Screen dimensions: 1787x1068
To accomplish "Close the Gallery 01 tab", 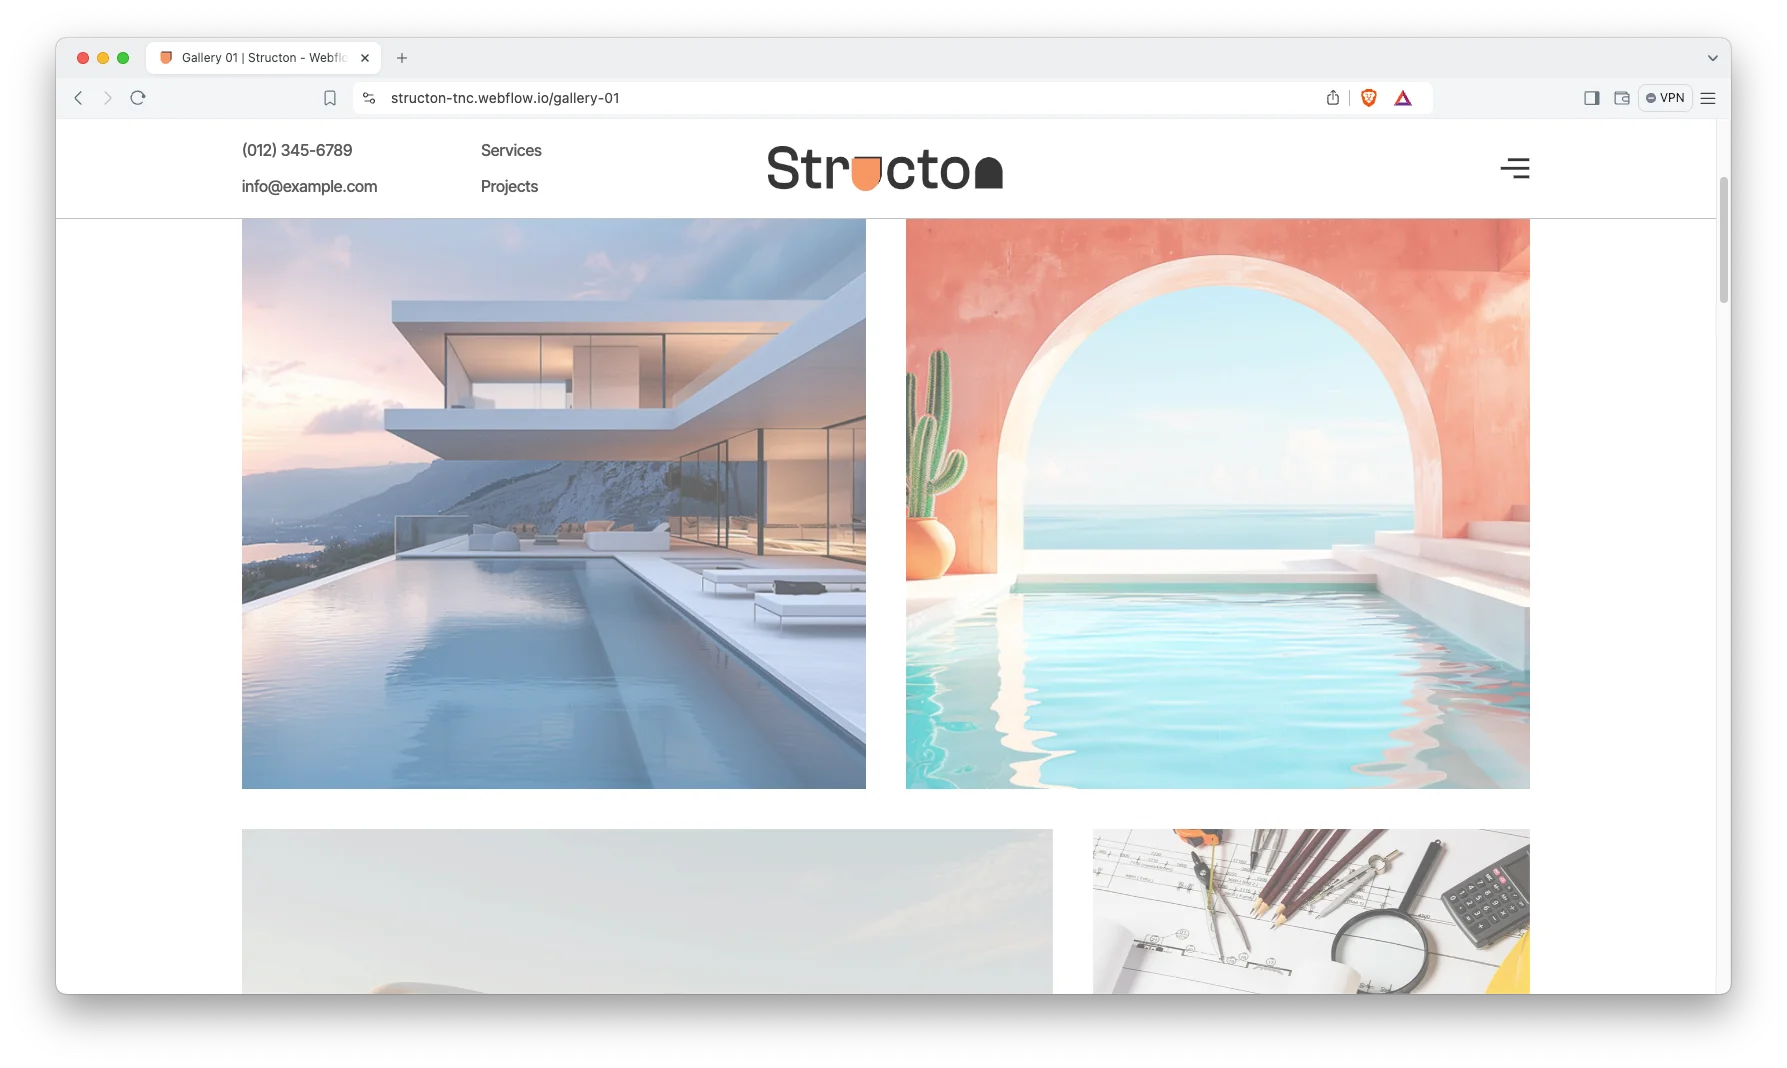I will [365, 58].
